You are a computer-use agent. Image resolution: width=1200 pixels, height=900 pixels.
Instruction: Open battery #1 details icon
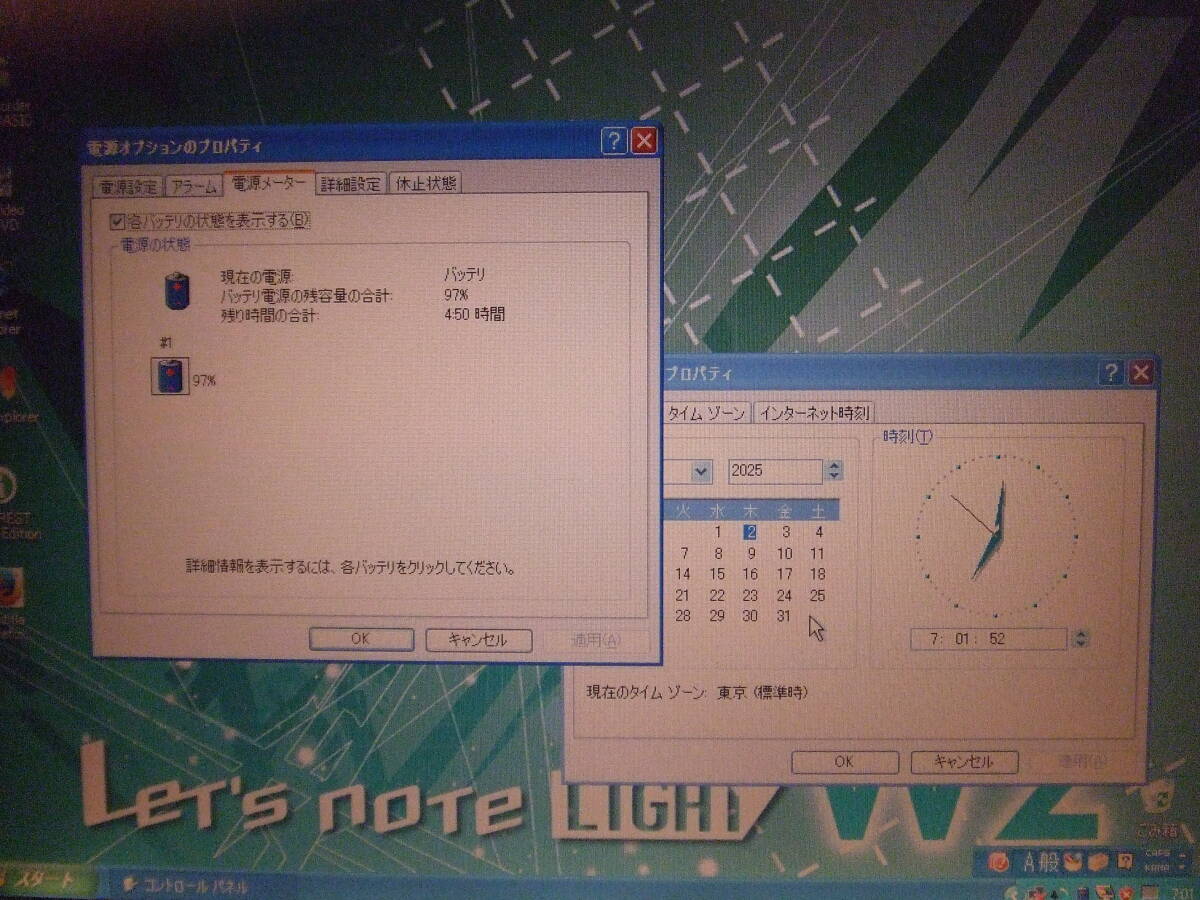(x=170, y=376)
